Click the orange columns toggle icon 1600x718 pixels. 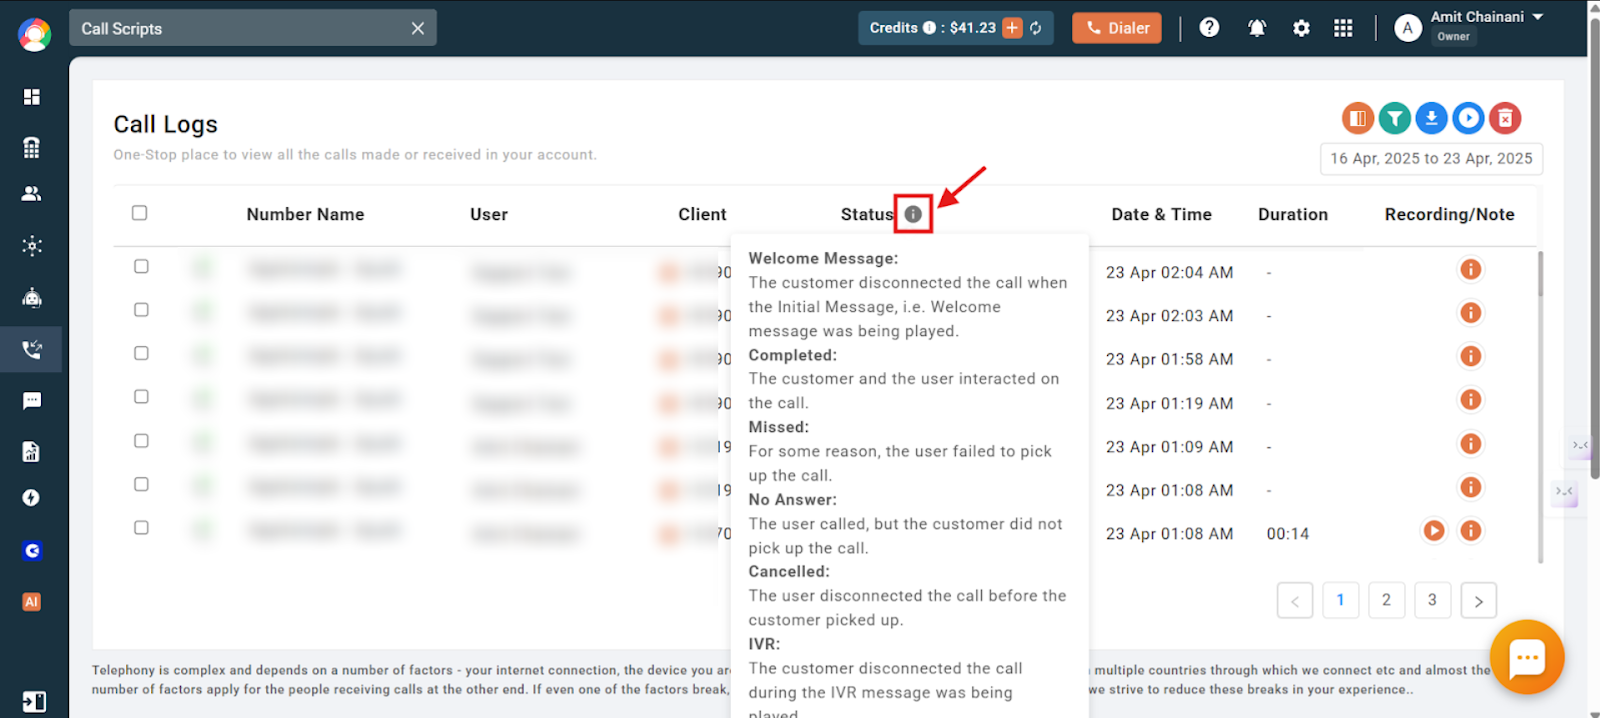(1358, 118)
